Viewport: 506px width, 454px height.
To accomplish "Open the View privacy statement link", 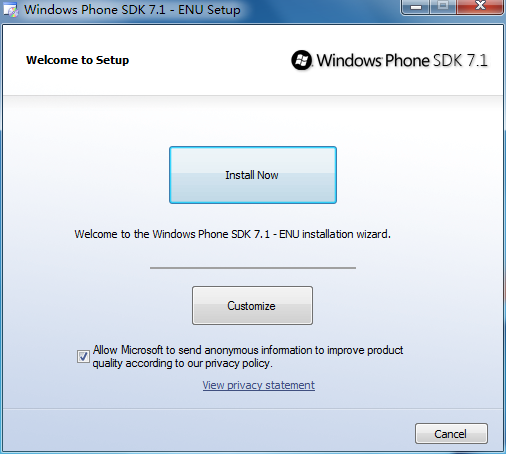I will click(259, 385).
